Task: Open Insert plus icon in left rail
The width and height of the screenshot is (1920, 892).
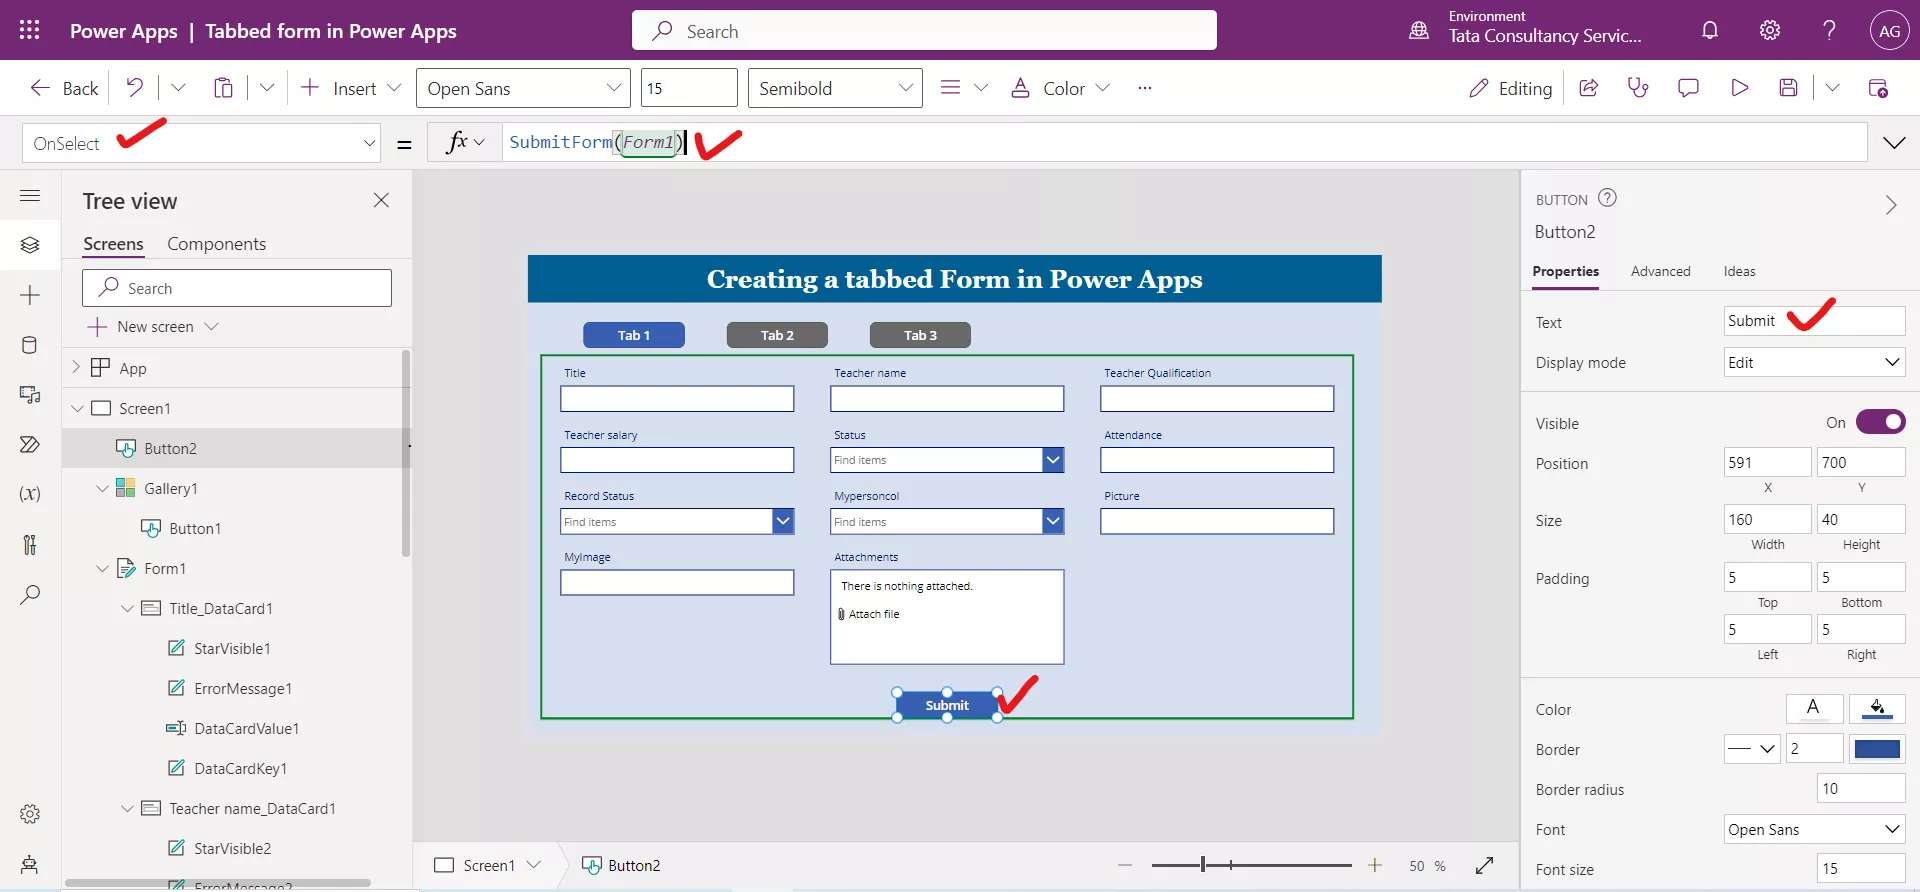Action: [x=30, y=295]
